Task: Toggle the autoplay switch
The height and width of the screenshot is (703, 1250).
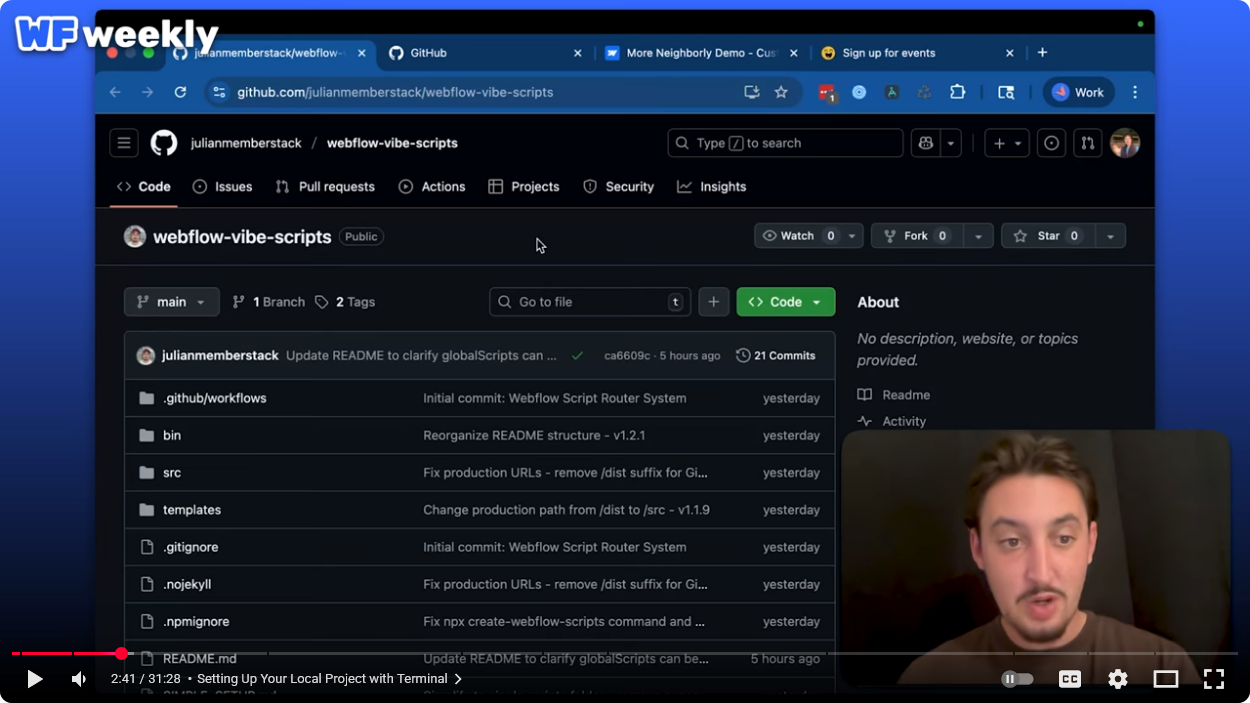Action: 1017,679
